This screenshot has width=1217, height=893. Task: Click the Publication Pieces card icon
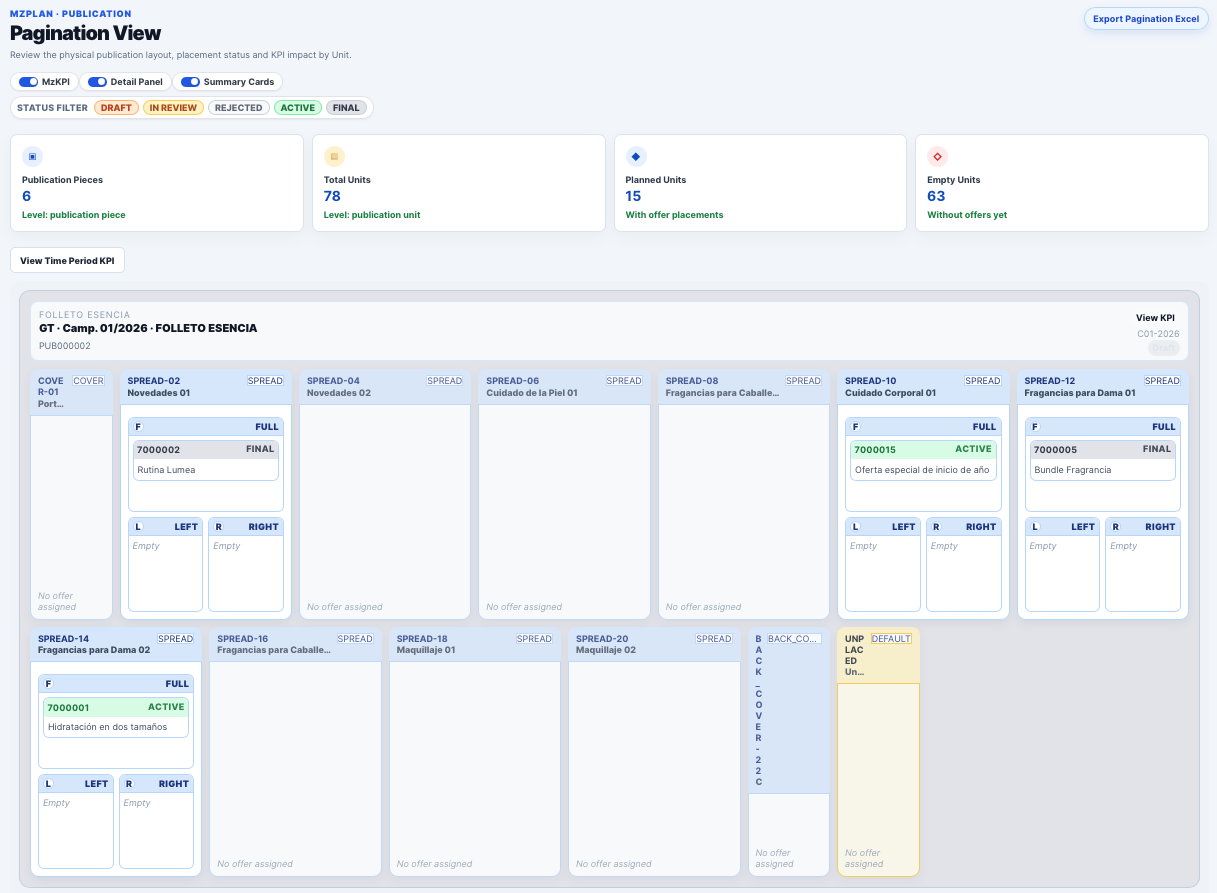[x=33, y=156]
